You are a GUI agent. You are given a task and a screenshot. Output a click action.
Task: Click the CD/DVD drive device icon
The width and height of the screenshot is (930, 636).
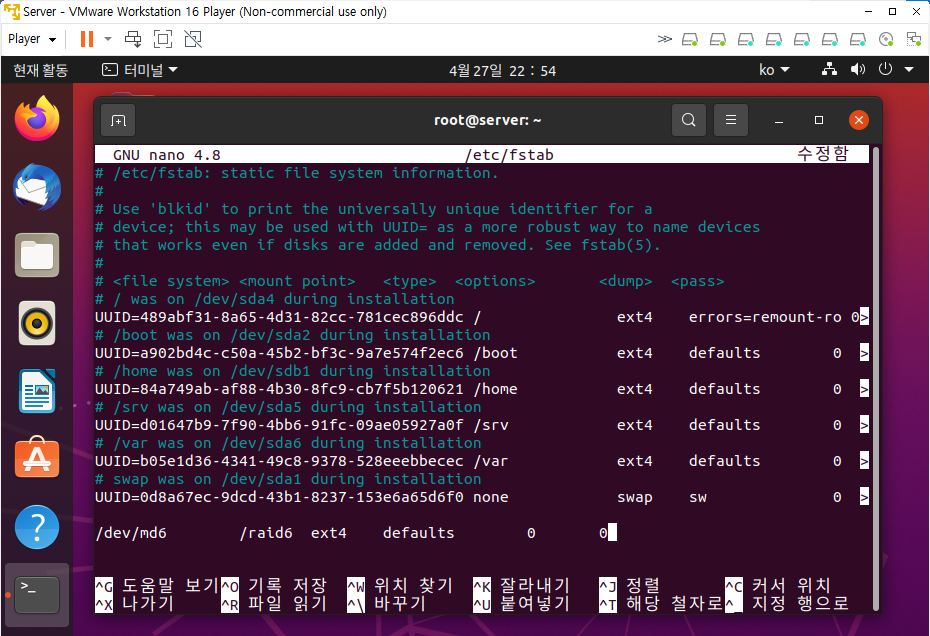pos(886,40)
